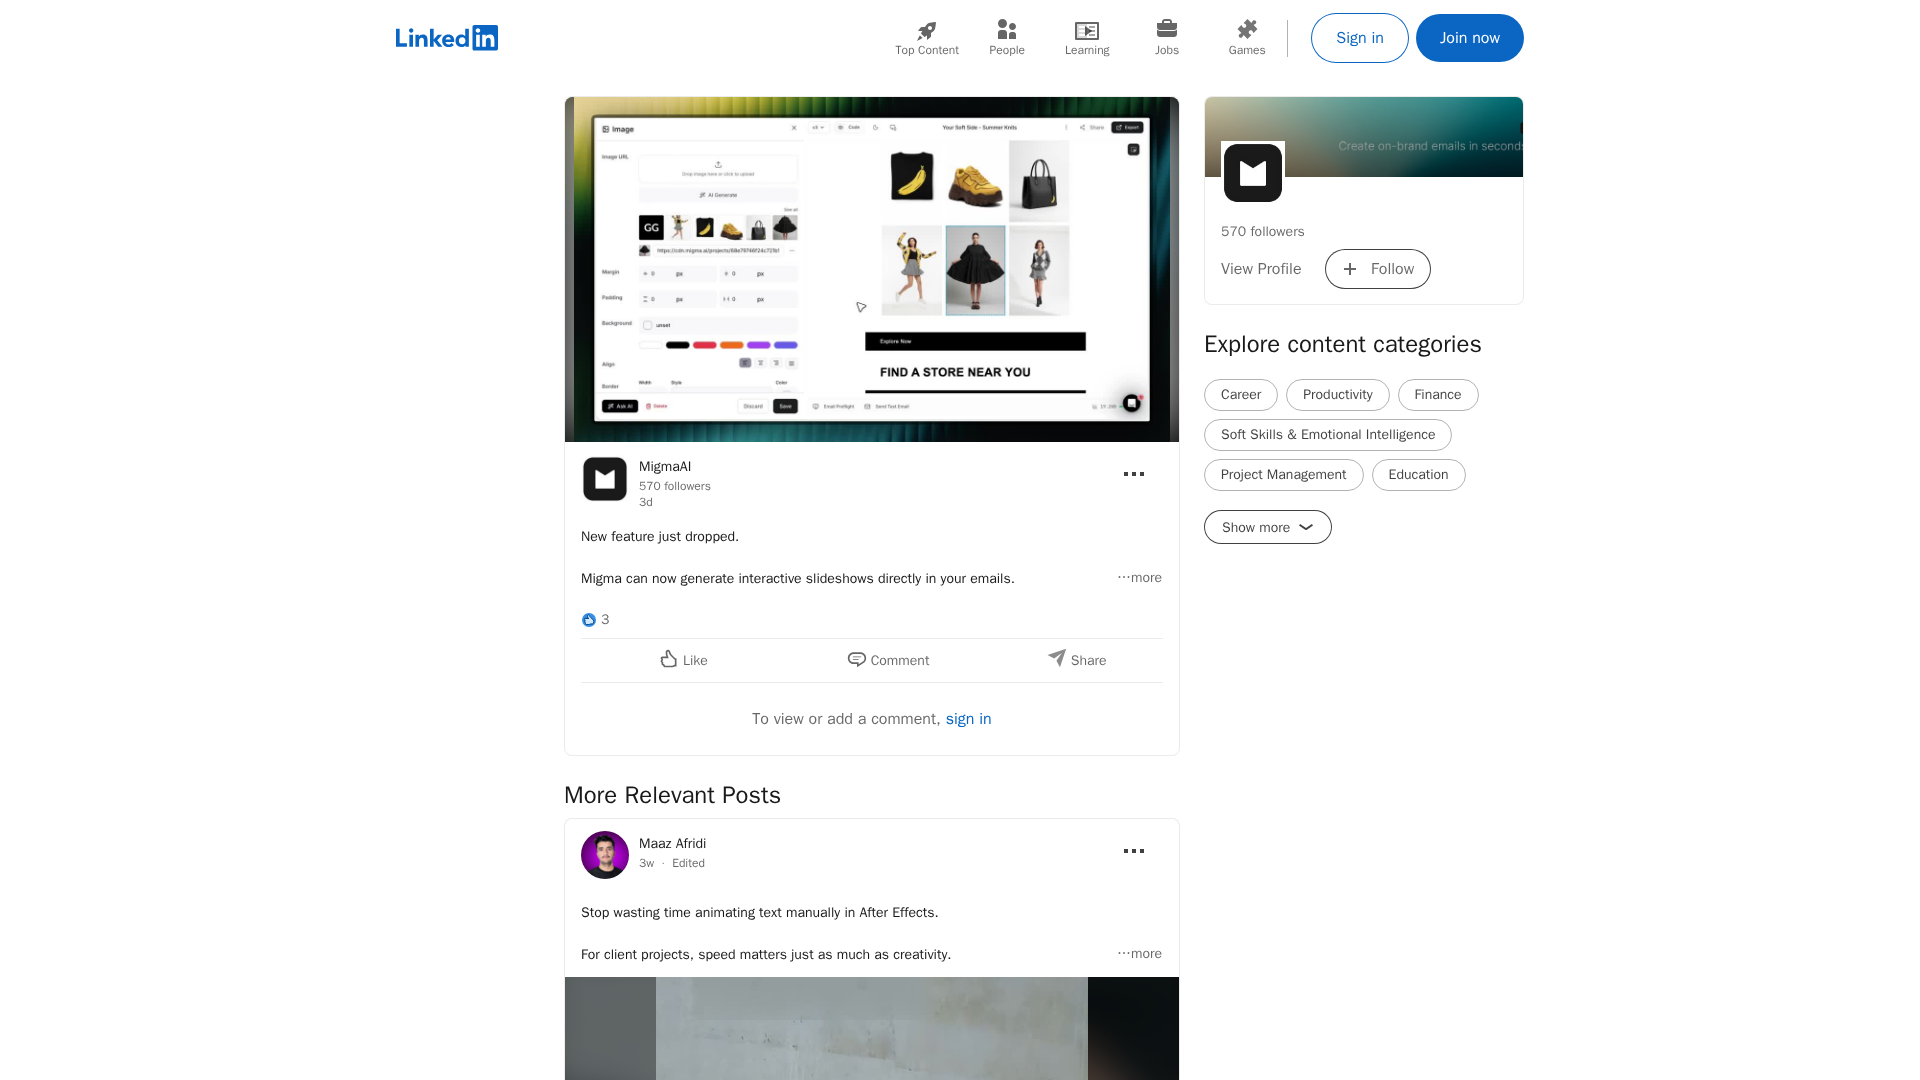Open Top Content rocket icon

click(926, 31)
